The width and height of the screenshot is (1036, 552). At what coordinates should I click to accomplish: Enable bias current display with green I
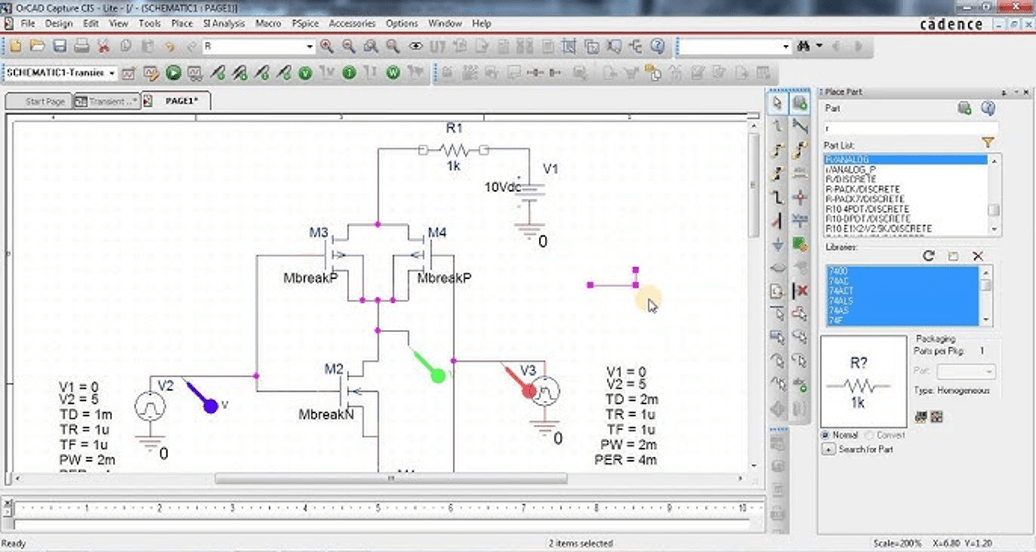coord(350,73)
